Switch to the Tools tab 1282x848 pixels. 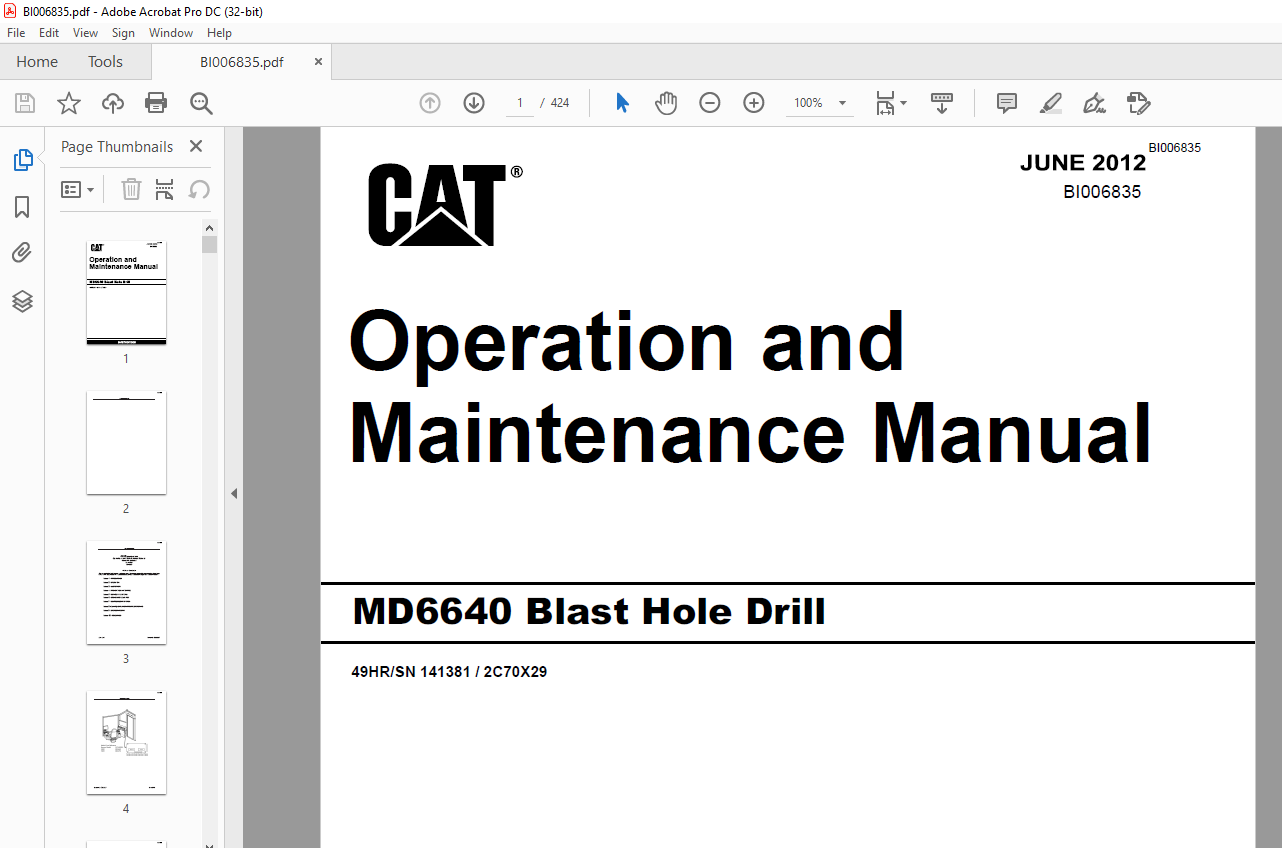click(105, 62)
